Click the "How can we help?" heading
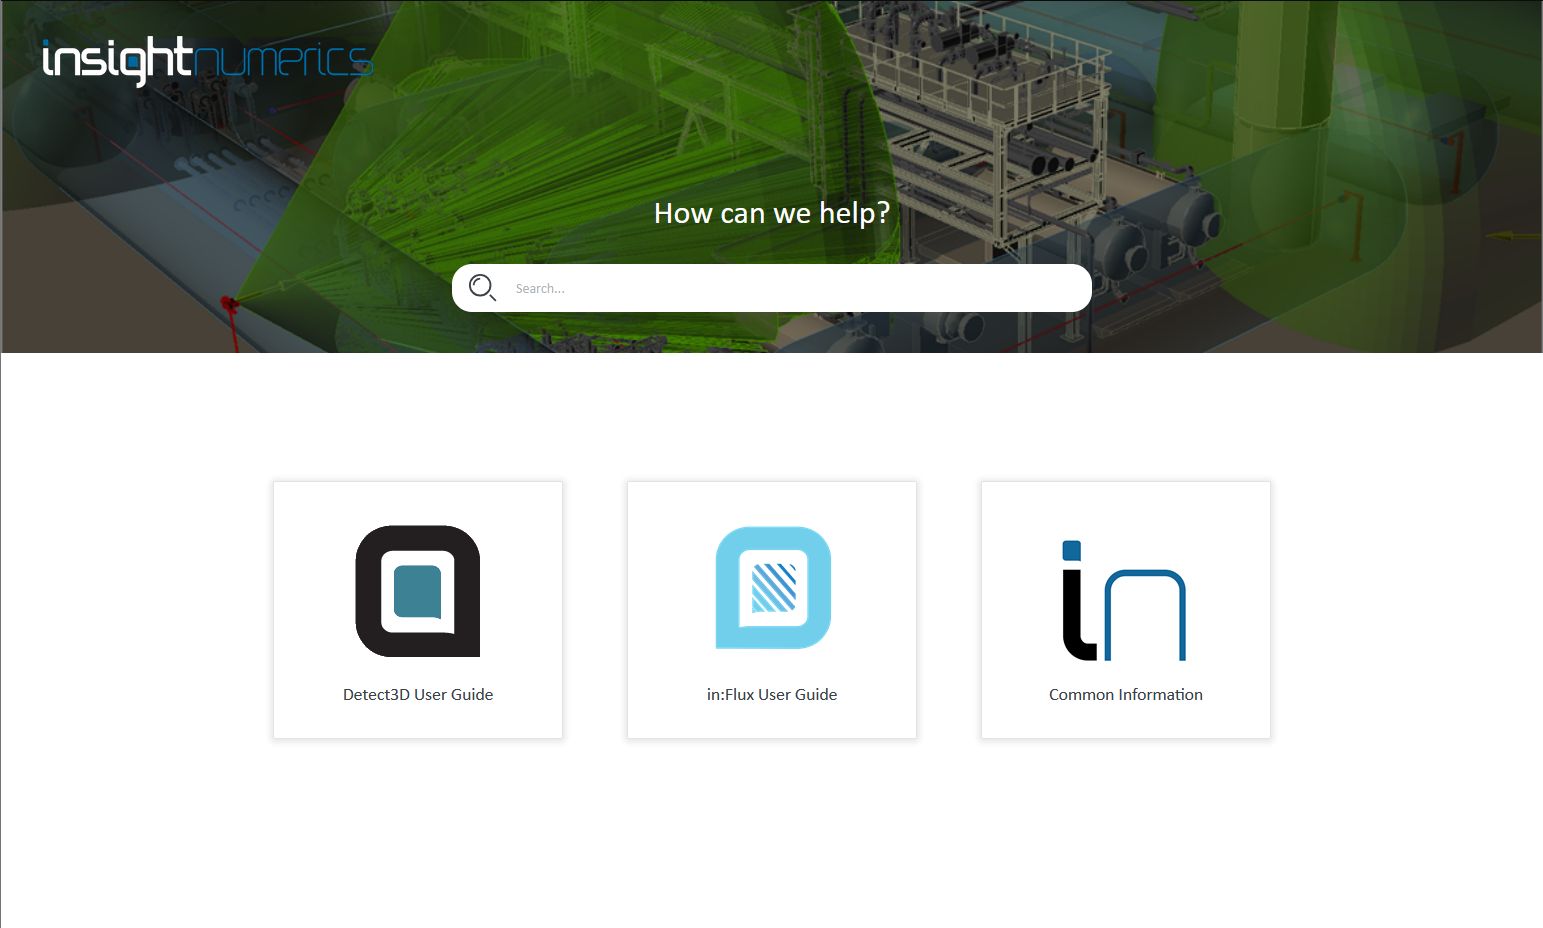The image size is (1543, 928). (771, 212)
